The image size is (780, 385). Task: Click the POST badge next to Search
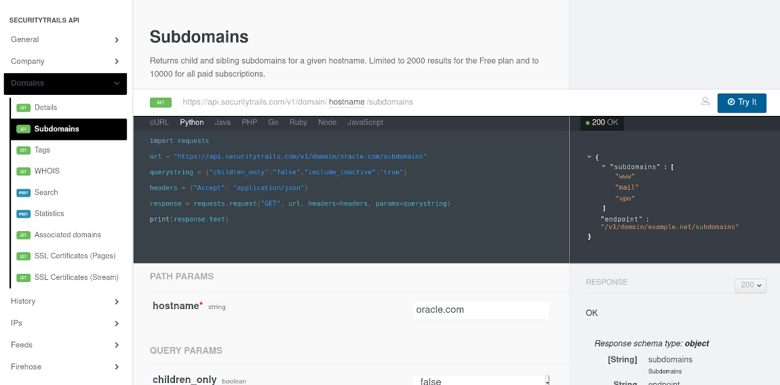(x=23, y=192)
